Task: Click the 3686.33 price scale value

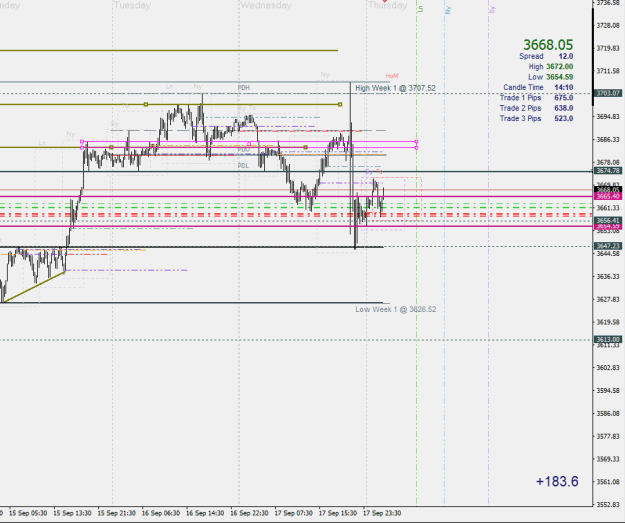Action: click(608, 140)
